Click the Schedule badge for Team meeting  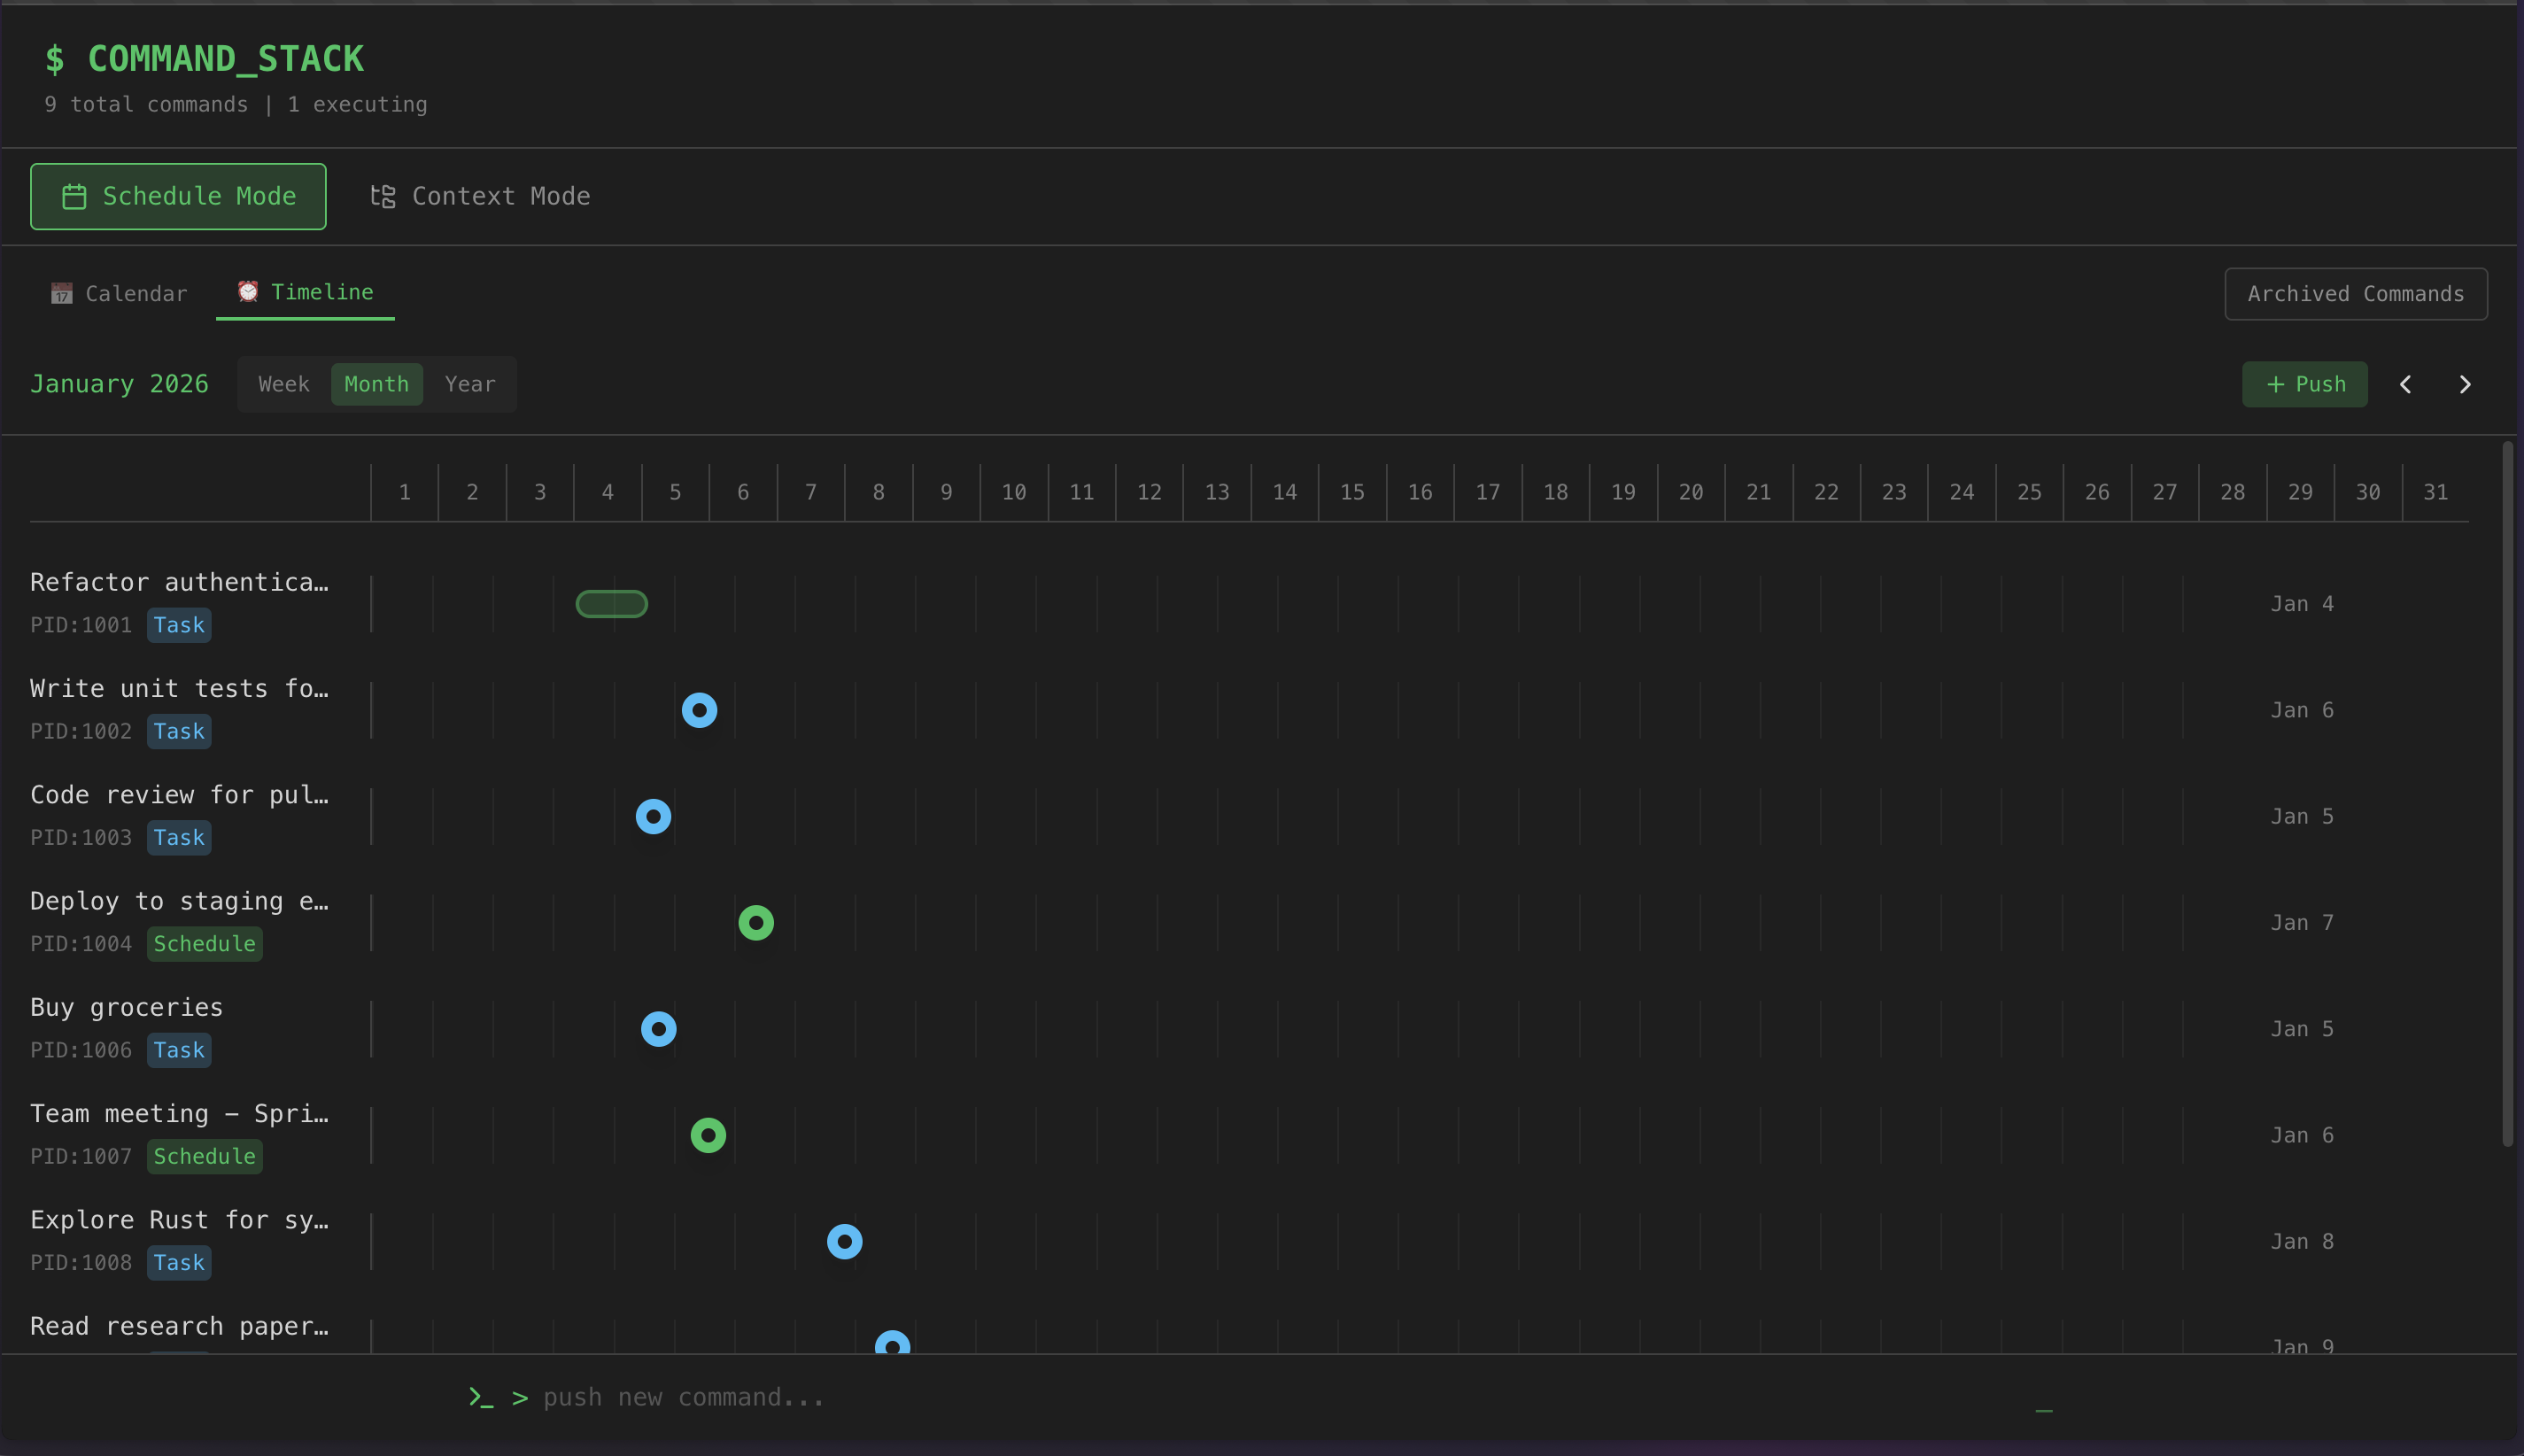(x=204, y=1156)
